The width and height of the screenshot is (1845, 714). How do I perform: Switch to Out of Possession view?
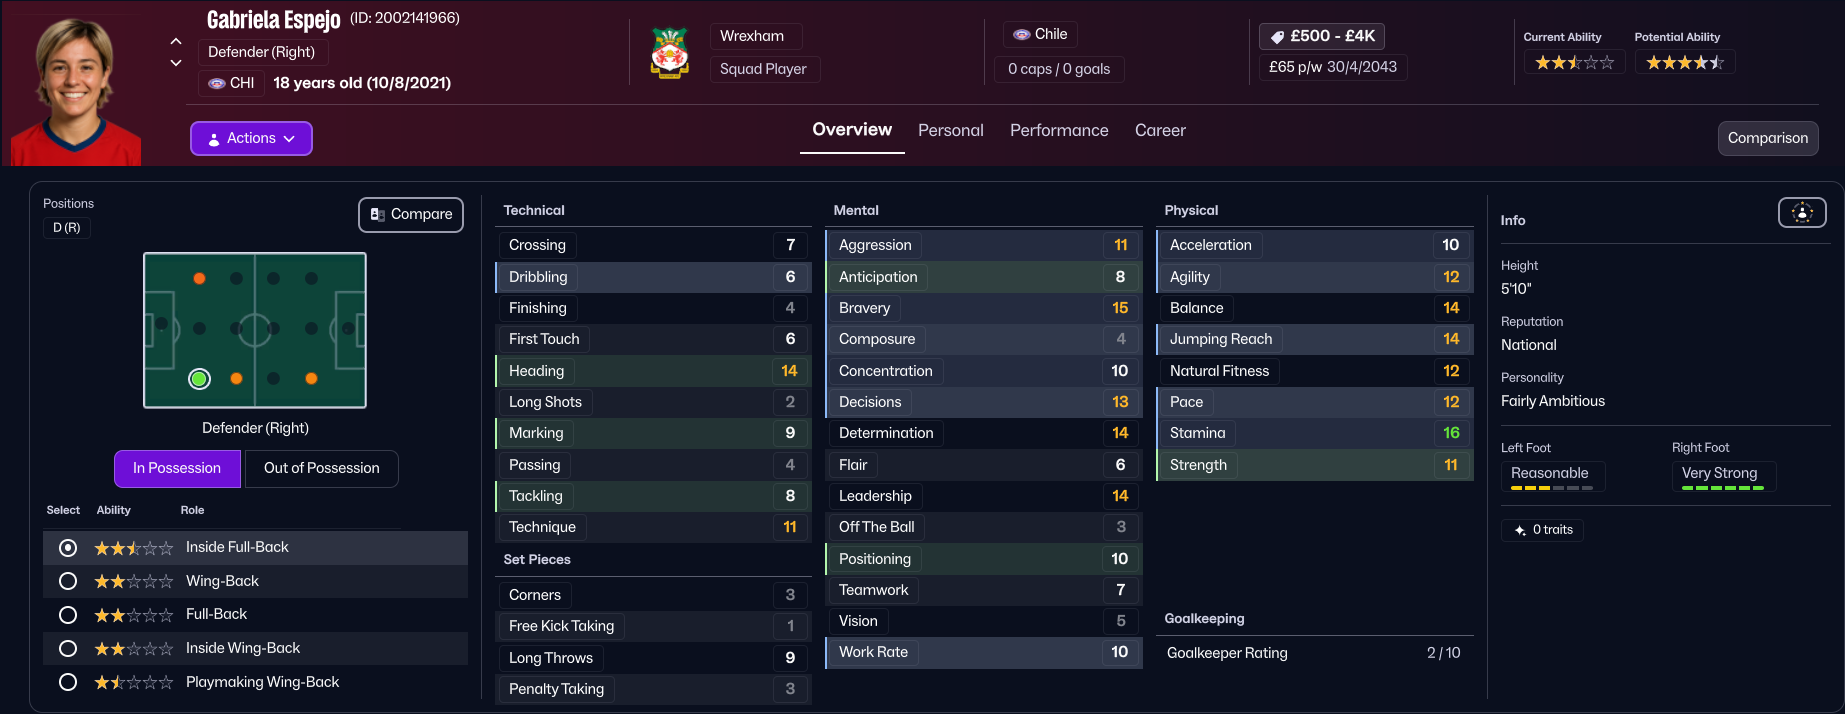(x=321, y=468)
